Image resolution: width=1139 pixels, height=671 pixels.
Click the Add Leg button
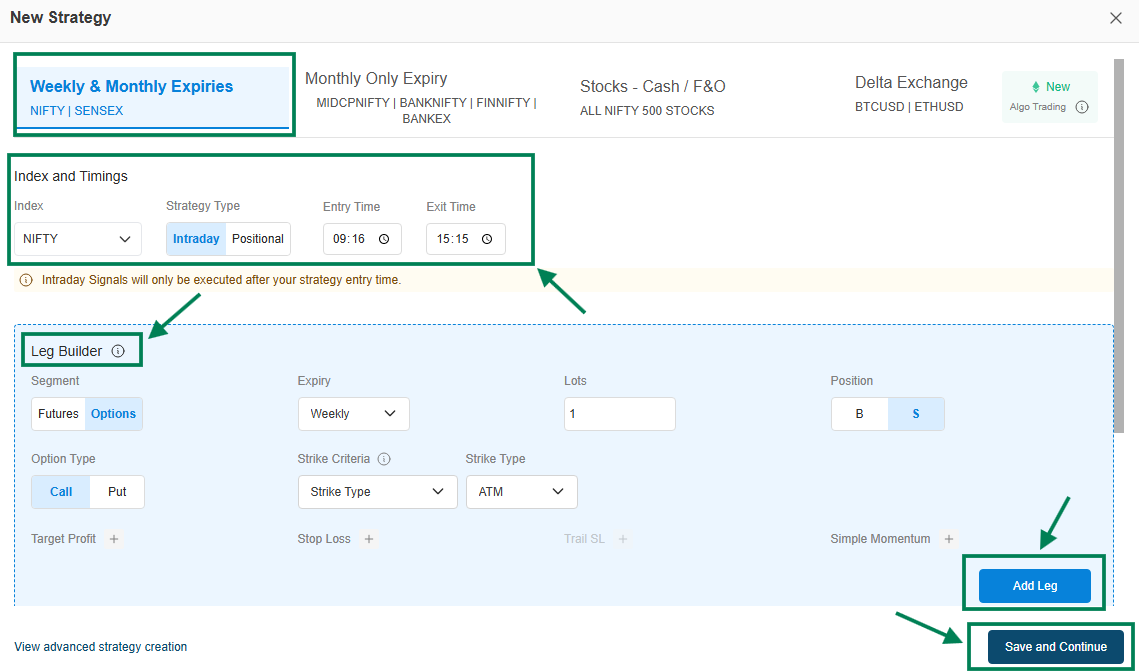(x=1034, y=586)
